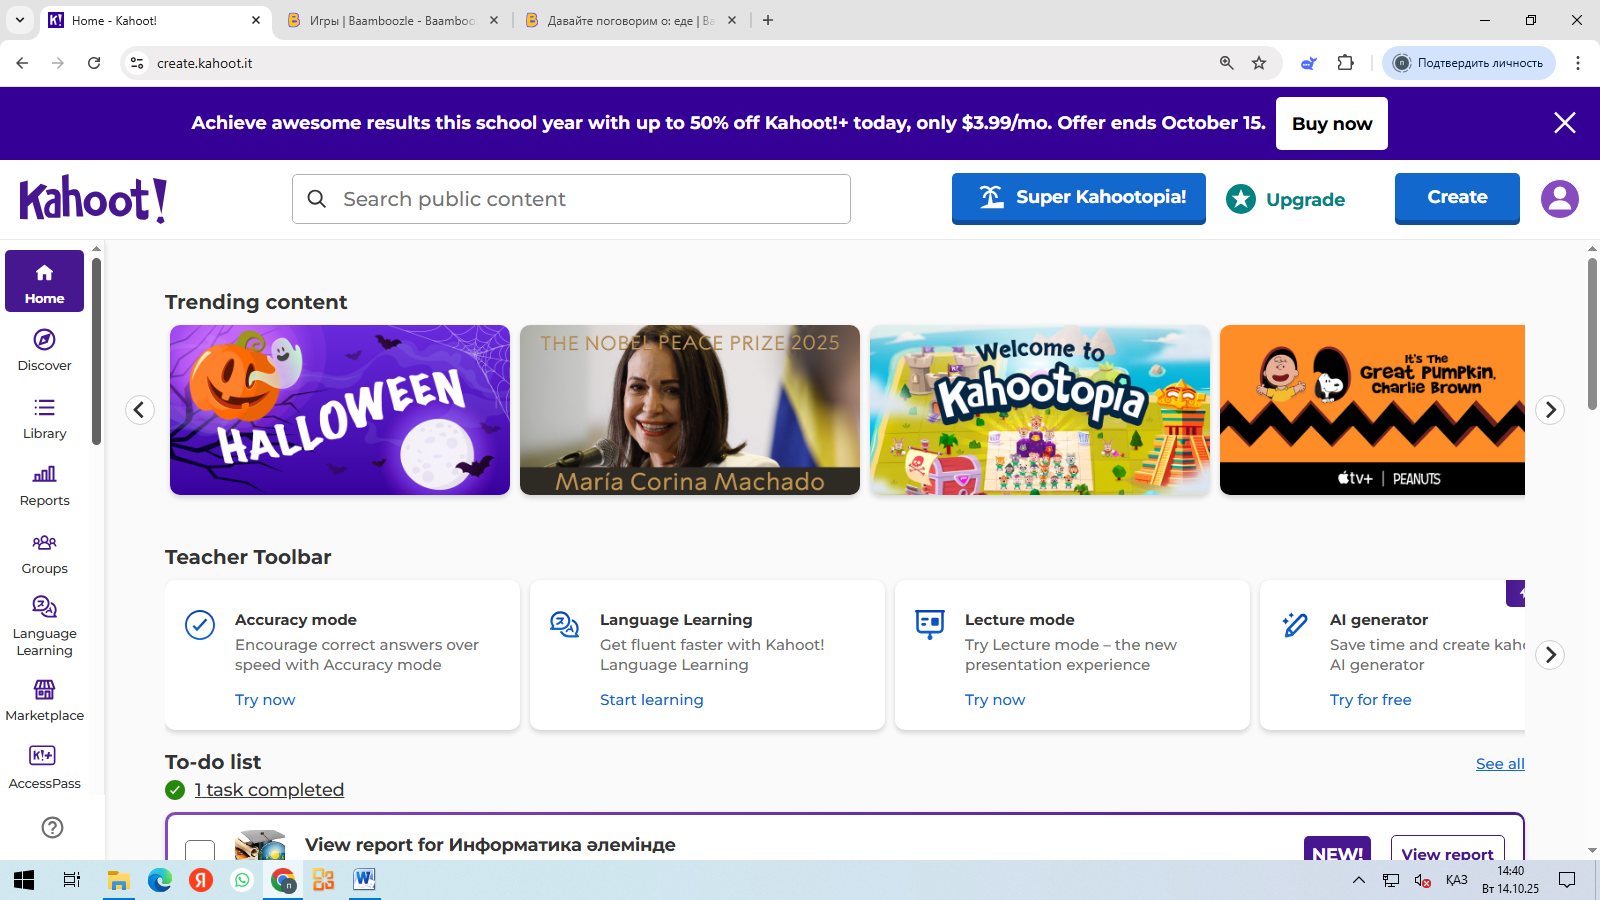View site information icon in the address bar

[x=137, y=63]
